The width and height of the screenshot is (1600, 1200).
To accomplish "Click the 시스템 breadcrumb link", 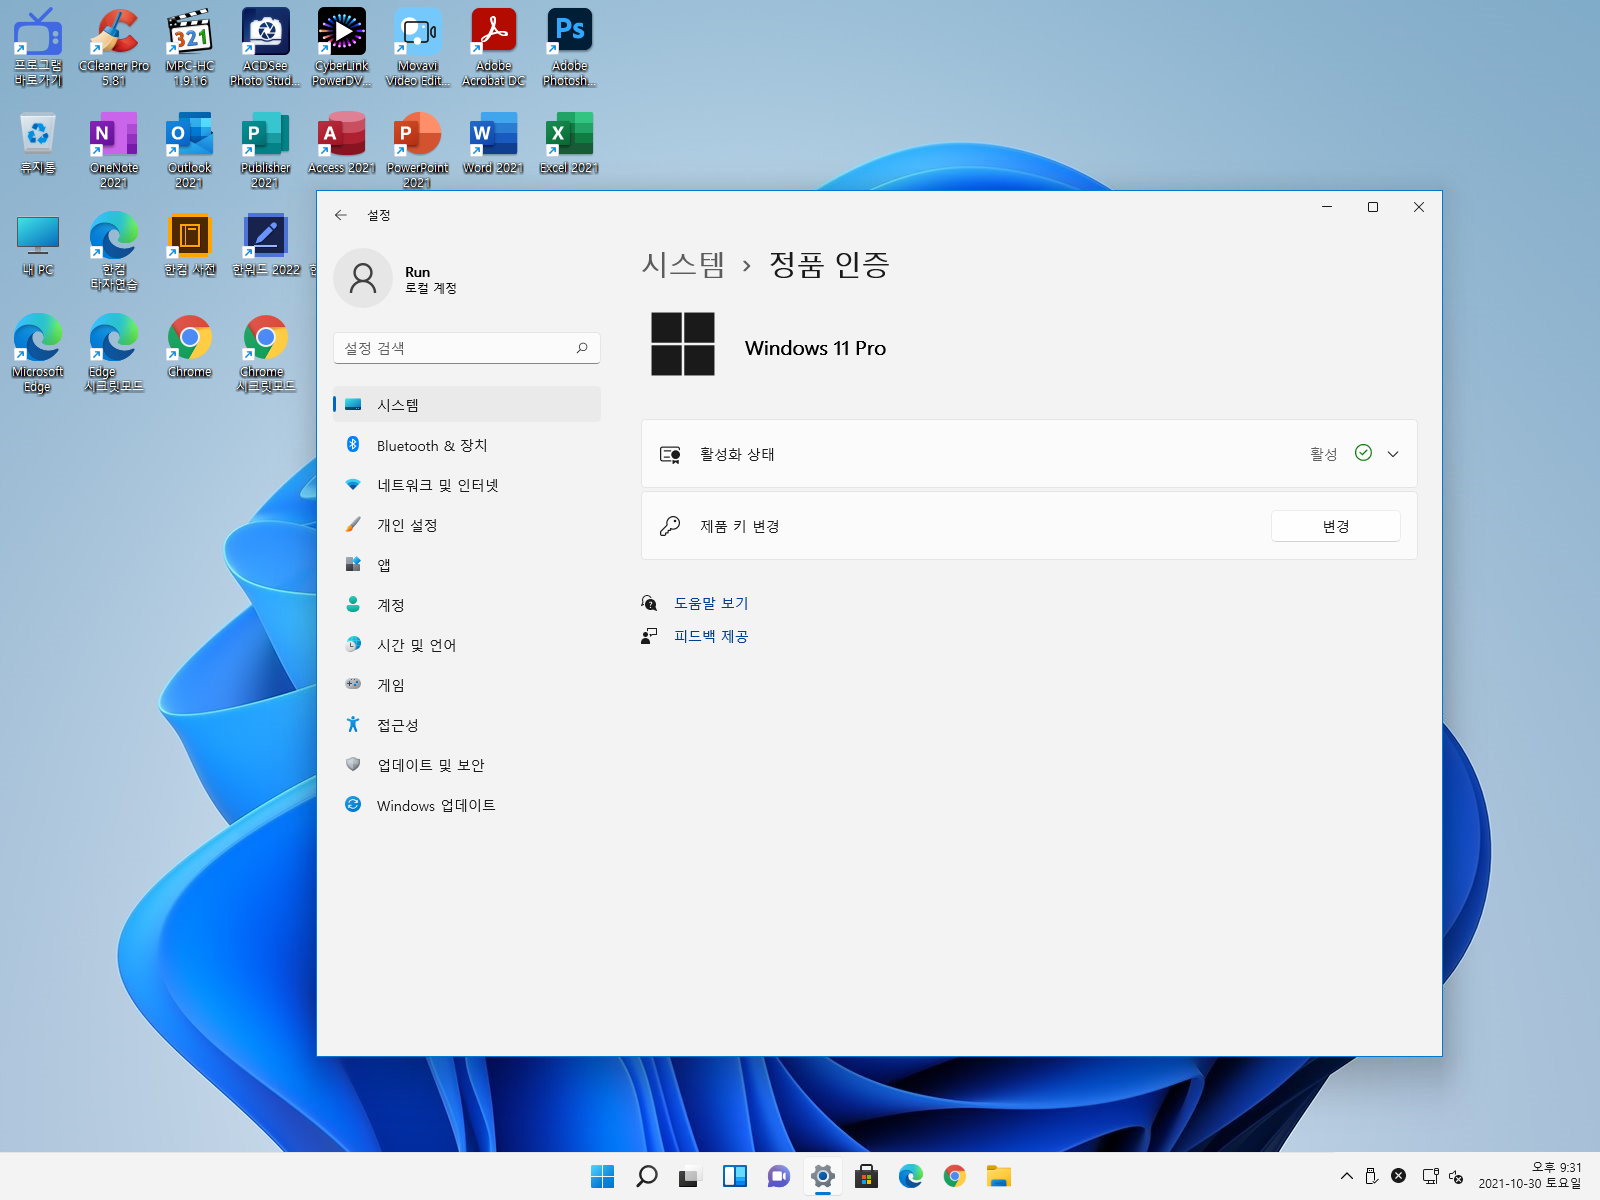I will point(683,265).
